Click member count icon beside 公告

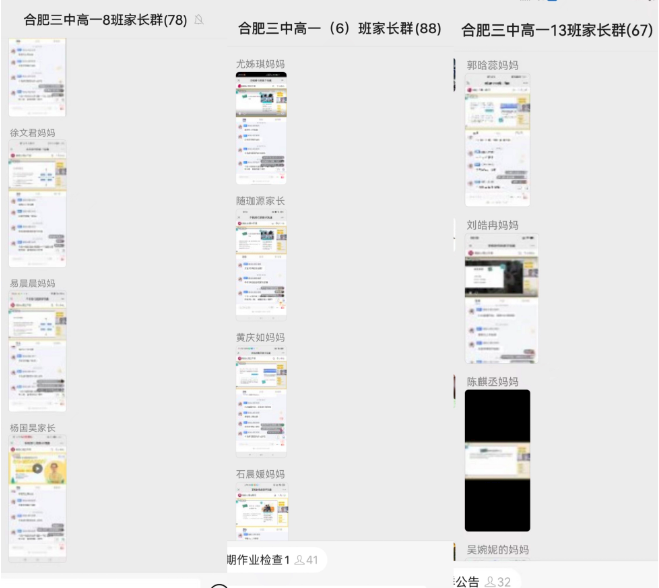490,581
